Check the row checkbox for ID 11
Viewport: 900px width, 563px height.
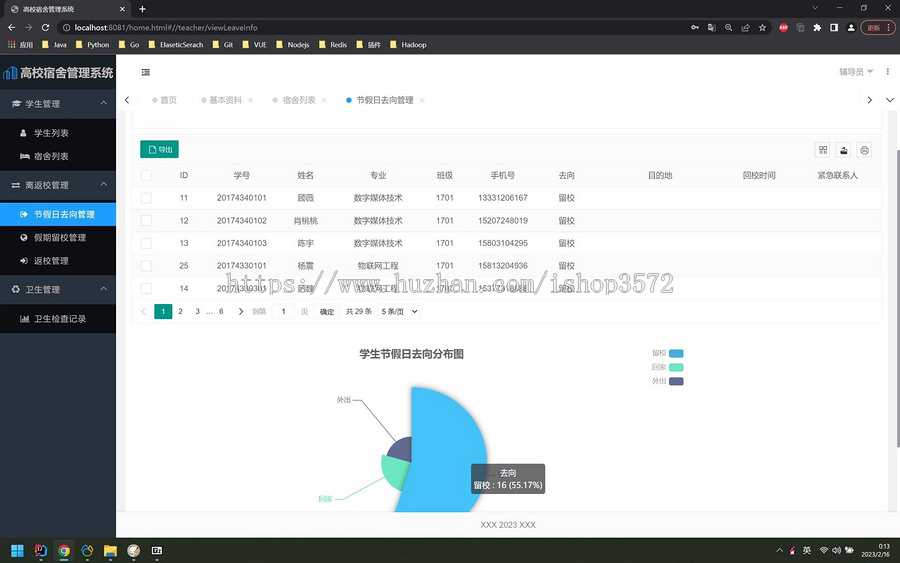146,198
